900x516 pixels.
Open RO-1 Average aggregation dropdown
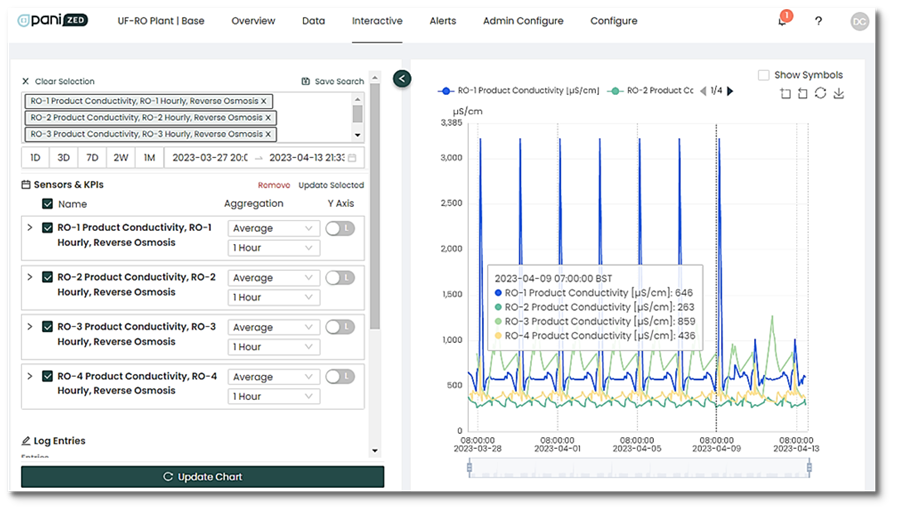click(273, 229)
